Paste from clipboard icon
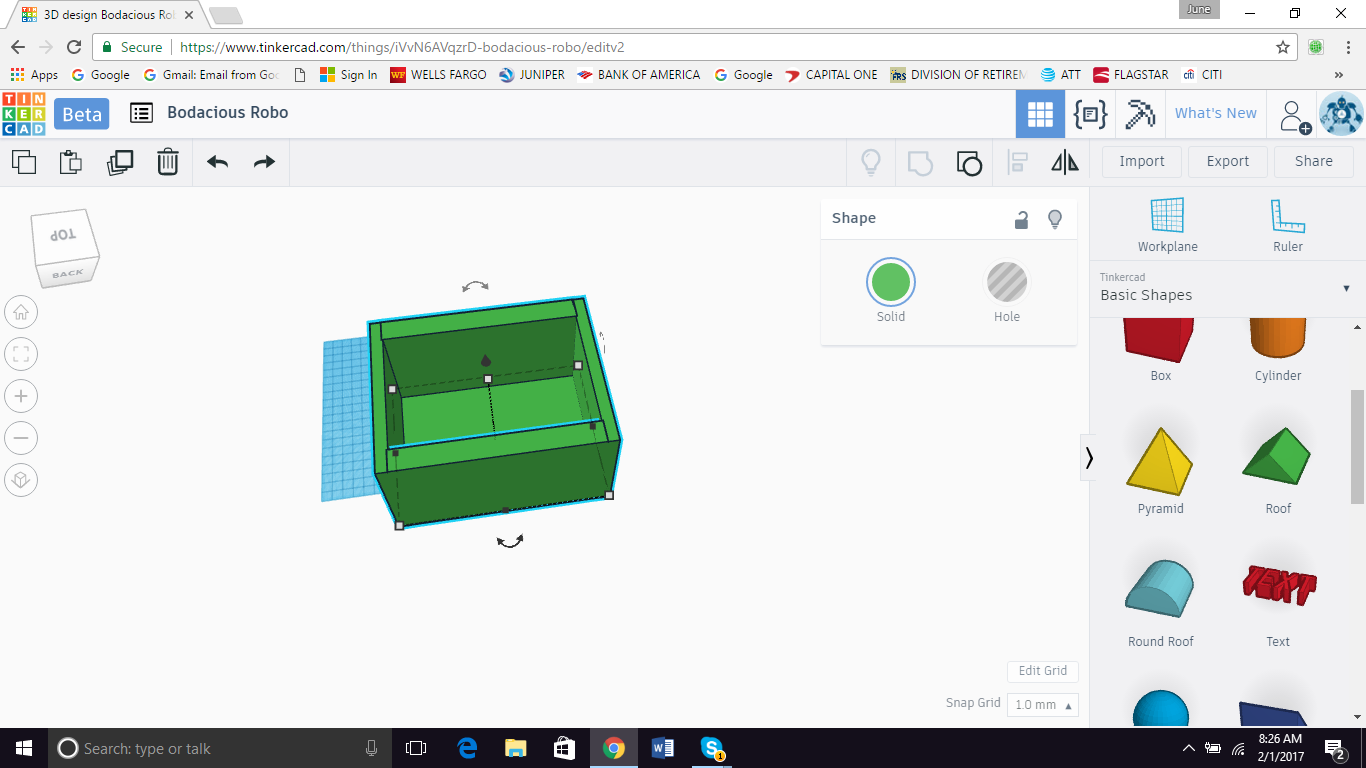 coord(71,162)
